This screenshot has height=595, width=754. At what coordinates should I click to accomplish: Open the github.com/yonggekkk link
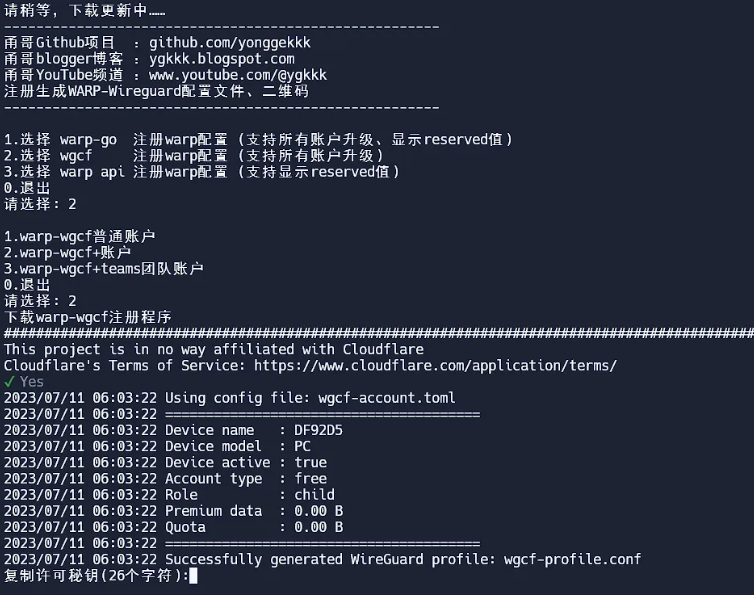(x=229, y=43)
